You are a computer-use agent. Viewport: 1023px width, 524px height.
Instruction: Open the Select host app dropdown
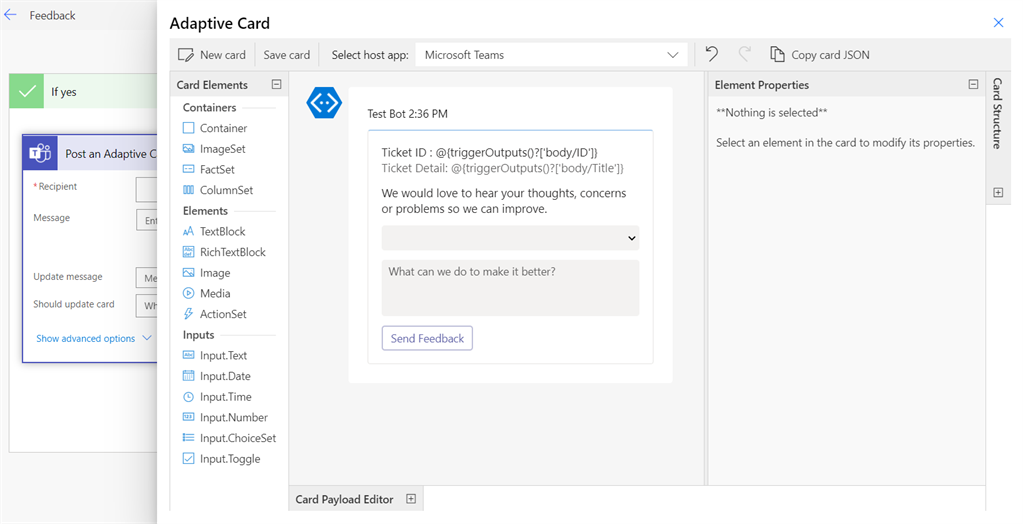[x=551, y=55]
